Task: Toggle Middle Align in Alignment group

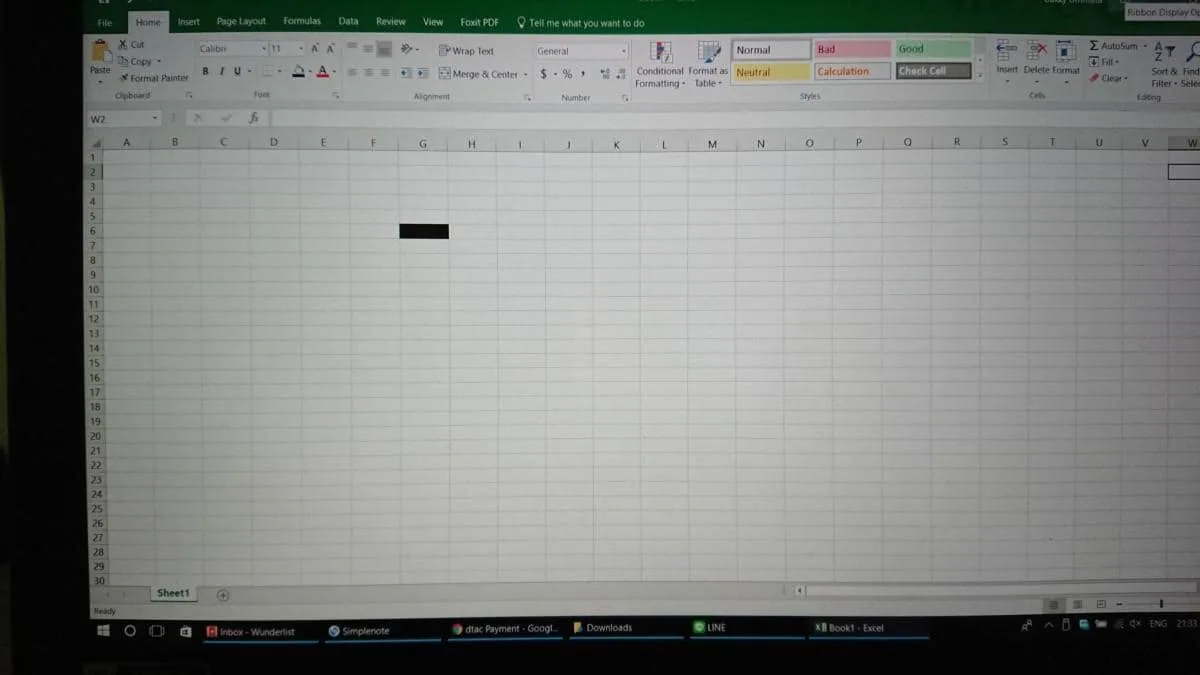Action: (x=368, y=48)
